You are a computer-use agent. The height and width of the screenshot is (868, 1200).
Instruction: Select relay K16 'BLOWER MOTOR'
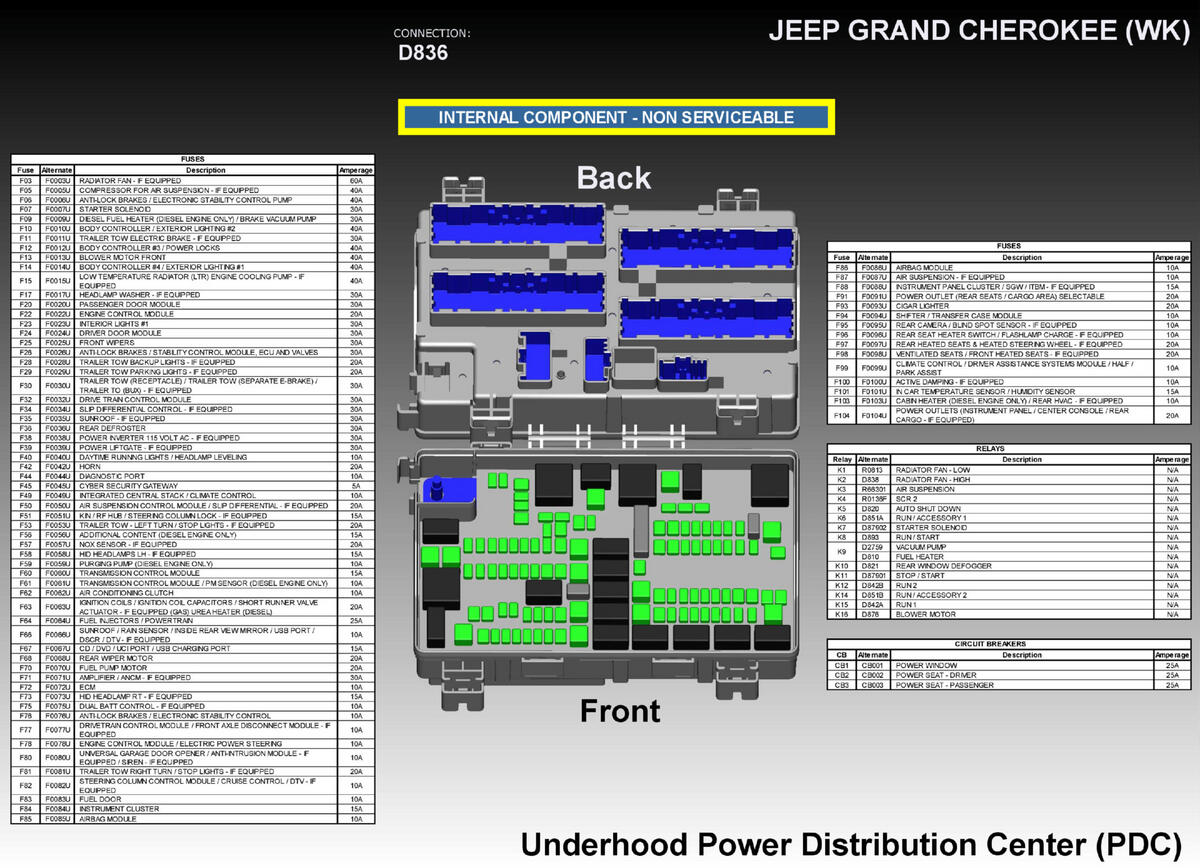coord(1009,614)
